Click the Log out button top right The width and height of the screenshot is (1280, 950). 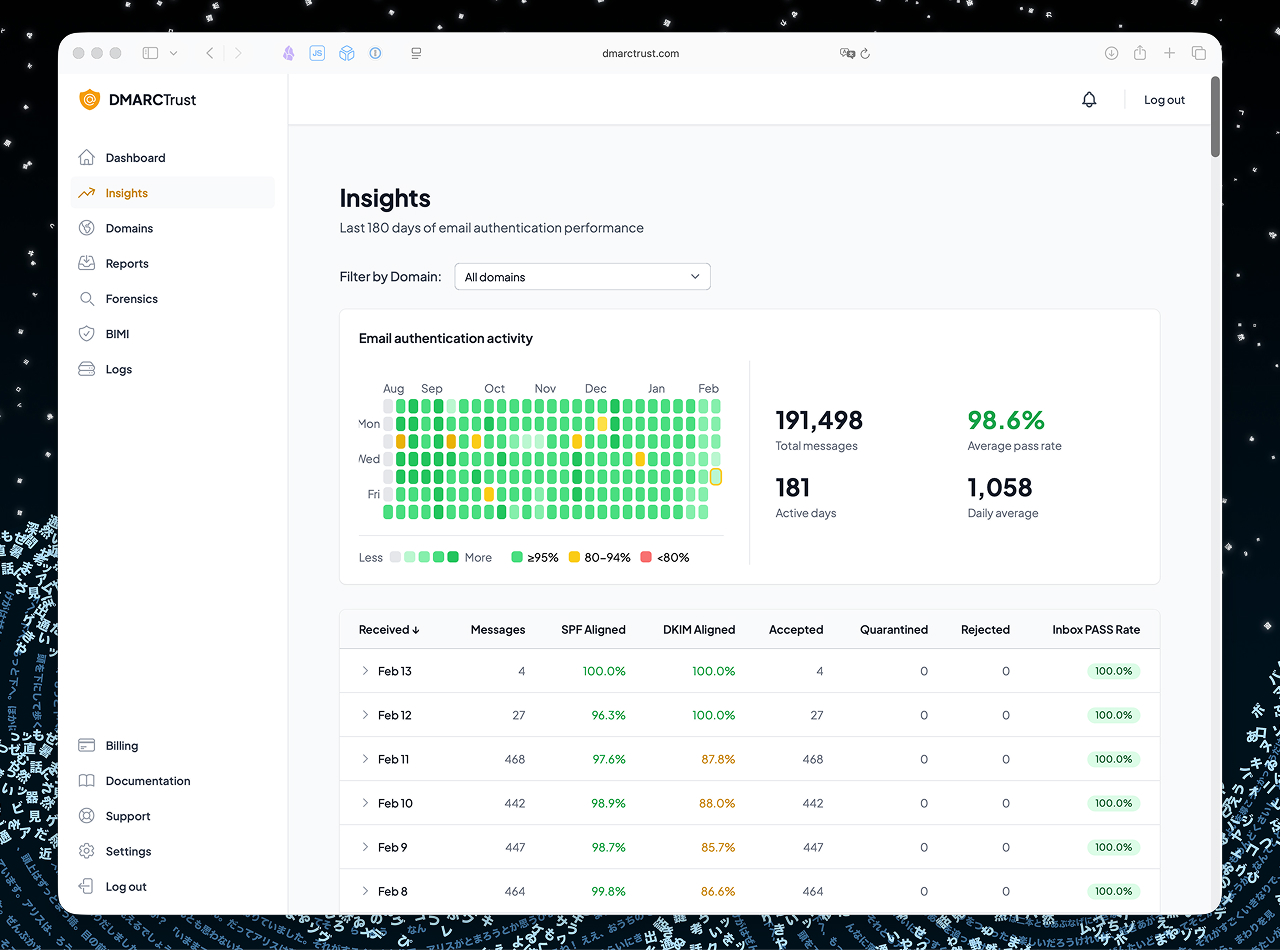(x=1163, y=99)
